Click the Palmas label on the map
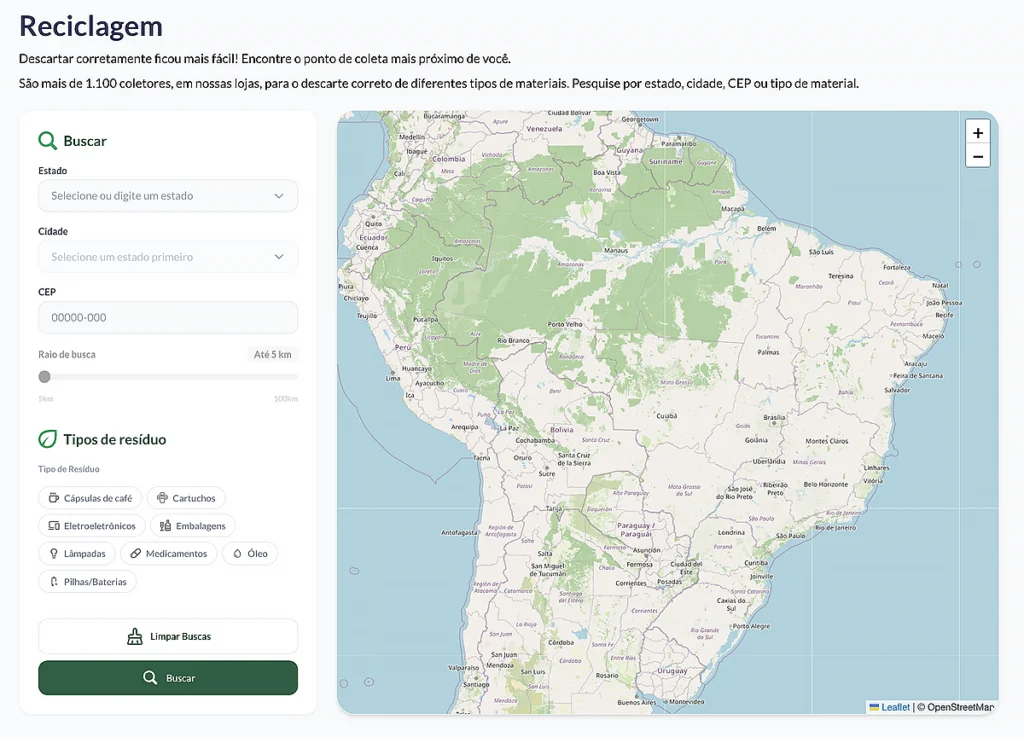 coord(768,353)
